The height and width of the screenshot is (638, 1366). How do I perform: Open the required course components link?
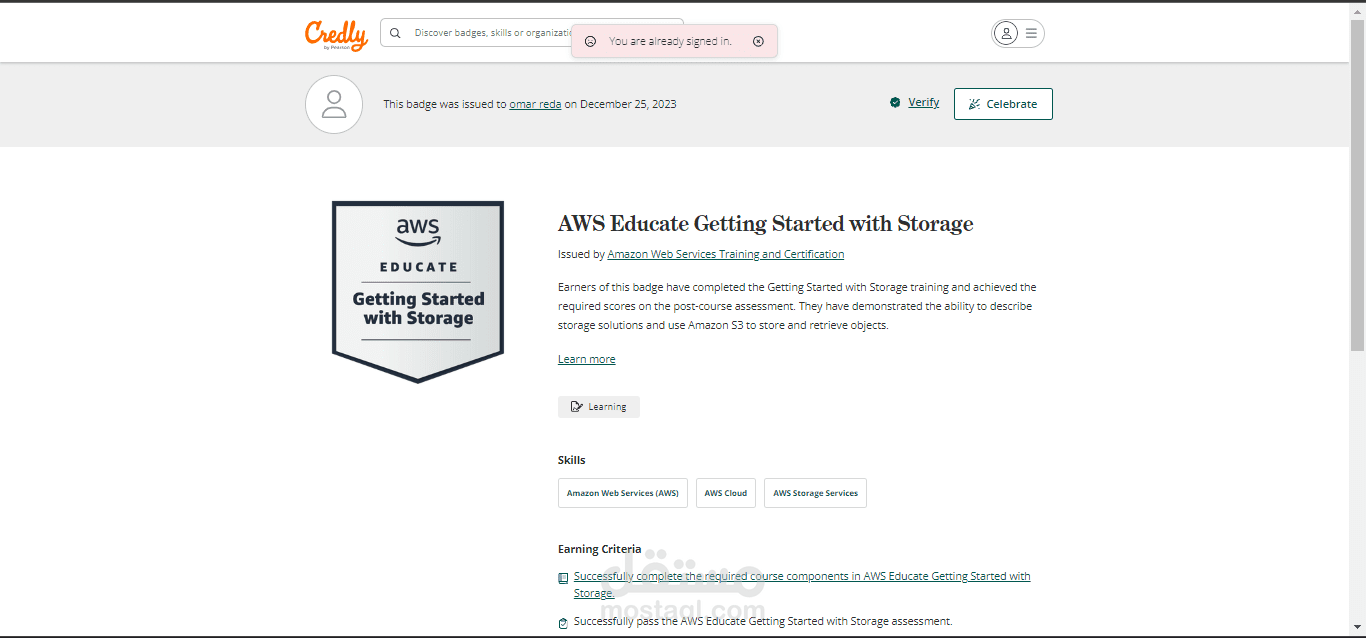point(801,577)
